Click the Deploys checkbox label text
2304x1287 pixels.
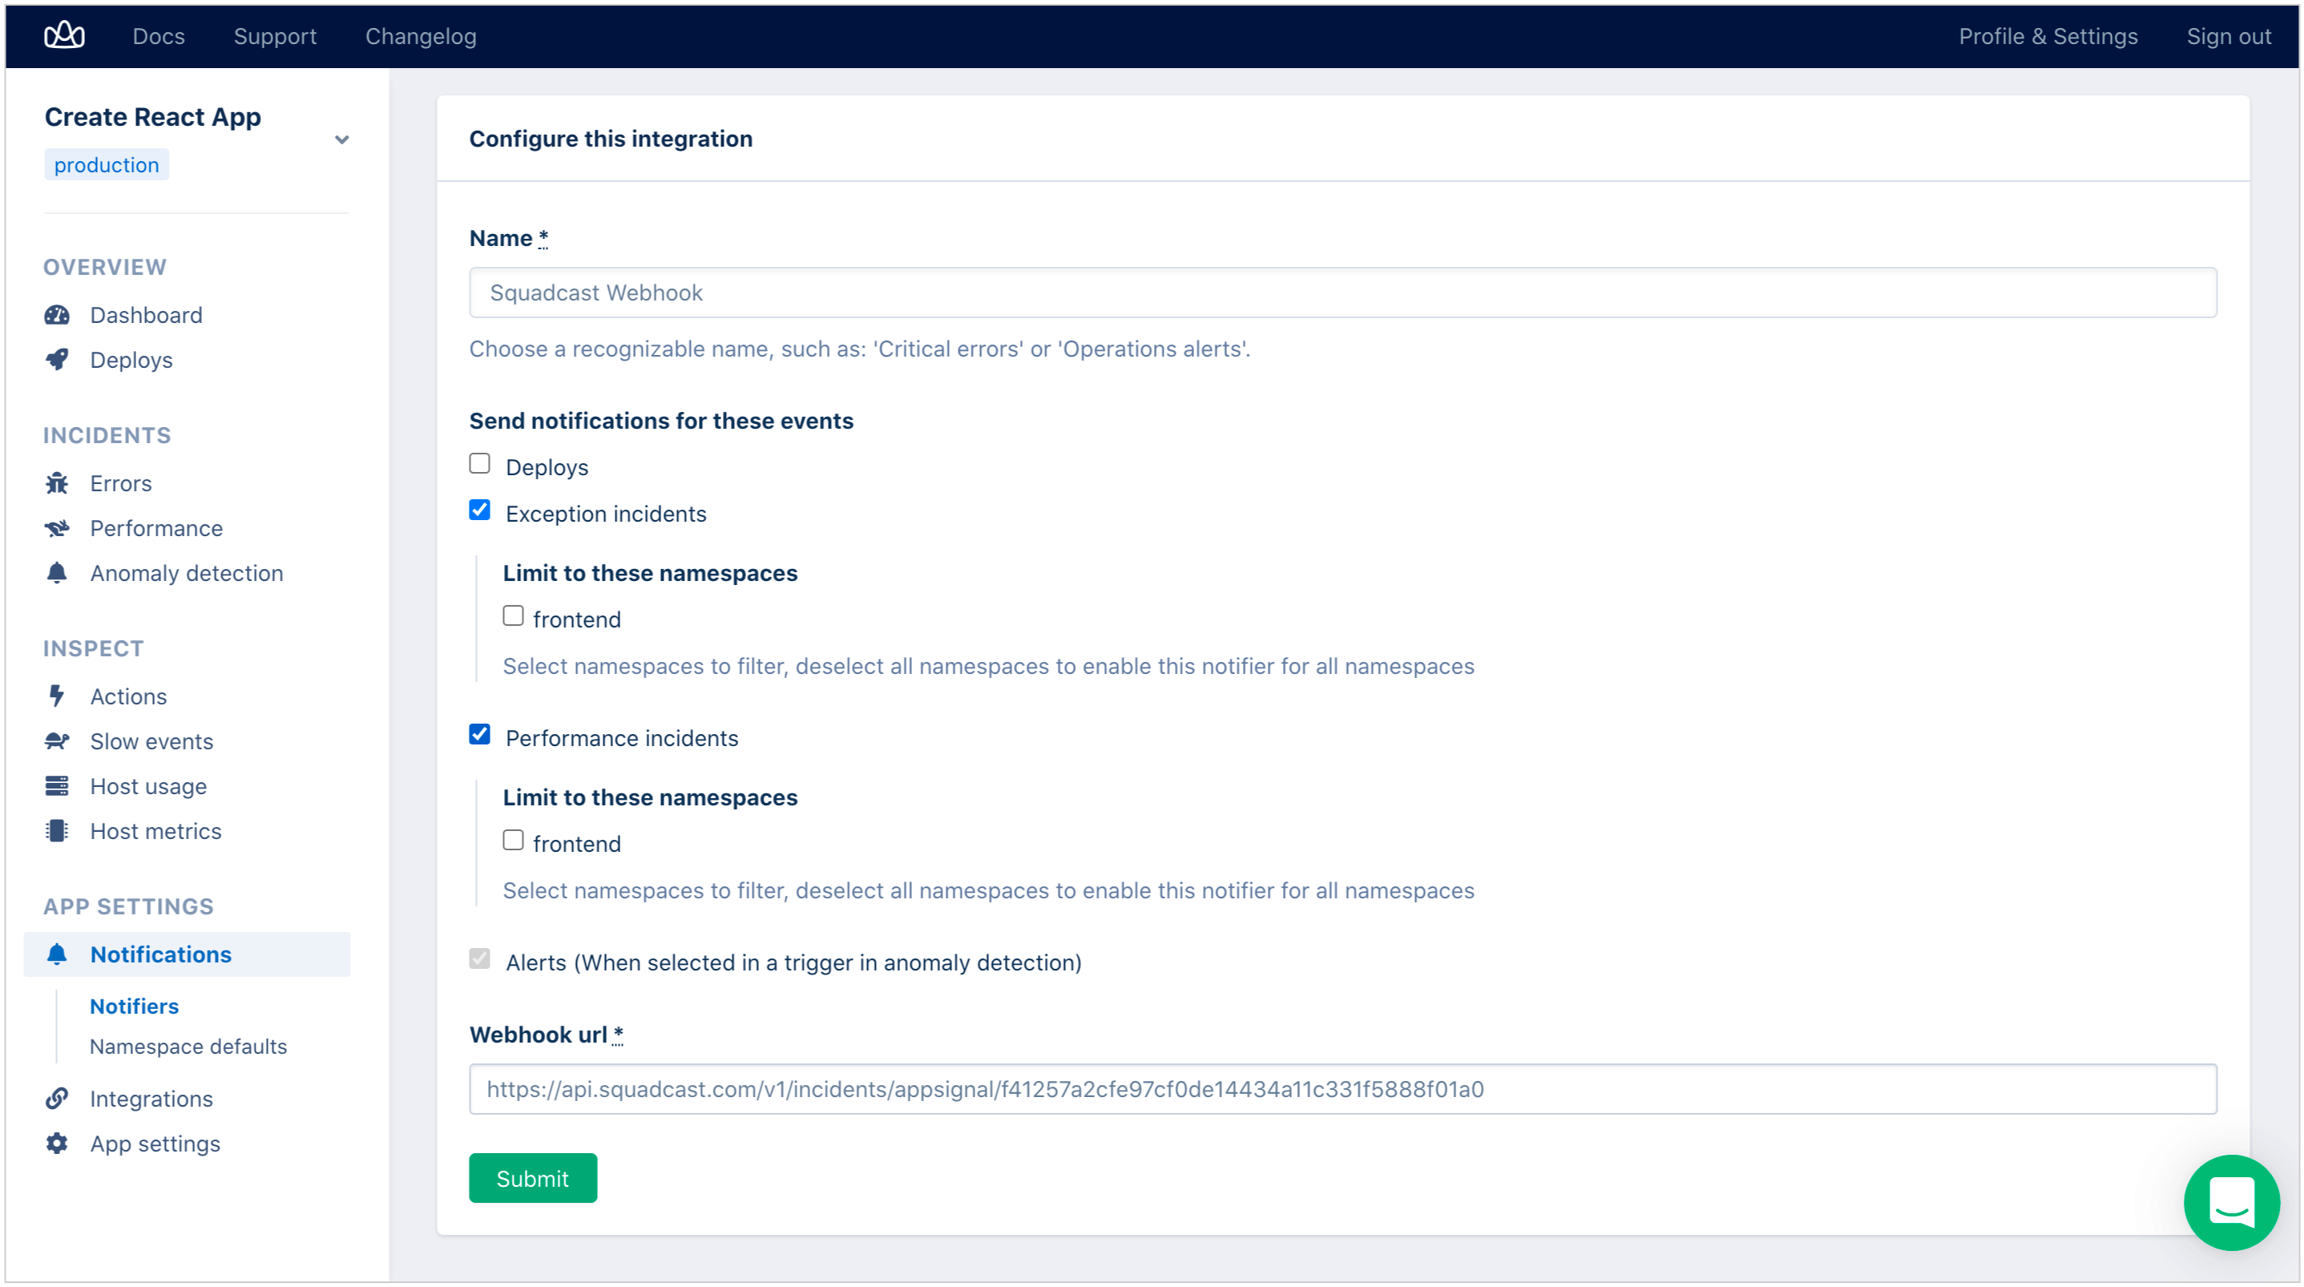tap(547, 467)
